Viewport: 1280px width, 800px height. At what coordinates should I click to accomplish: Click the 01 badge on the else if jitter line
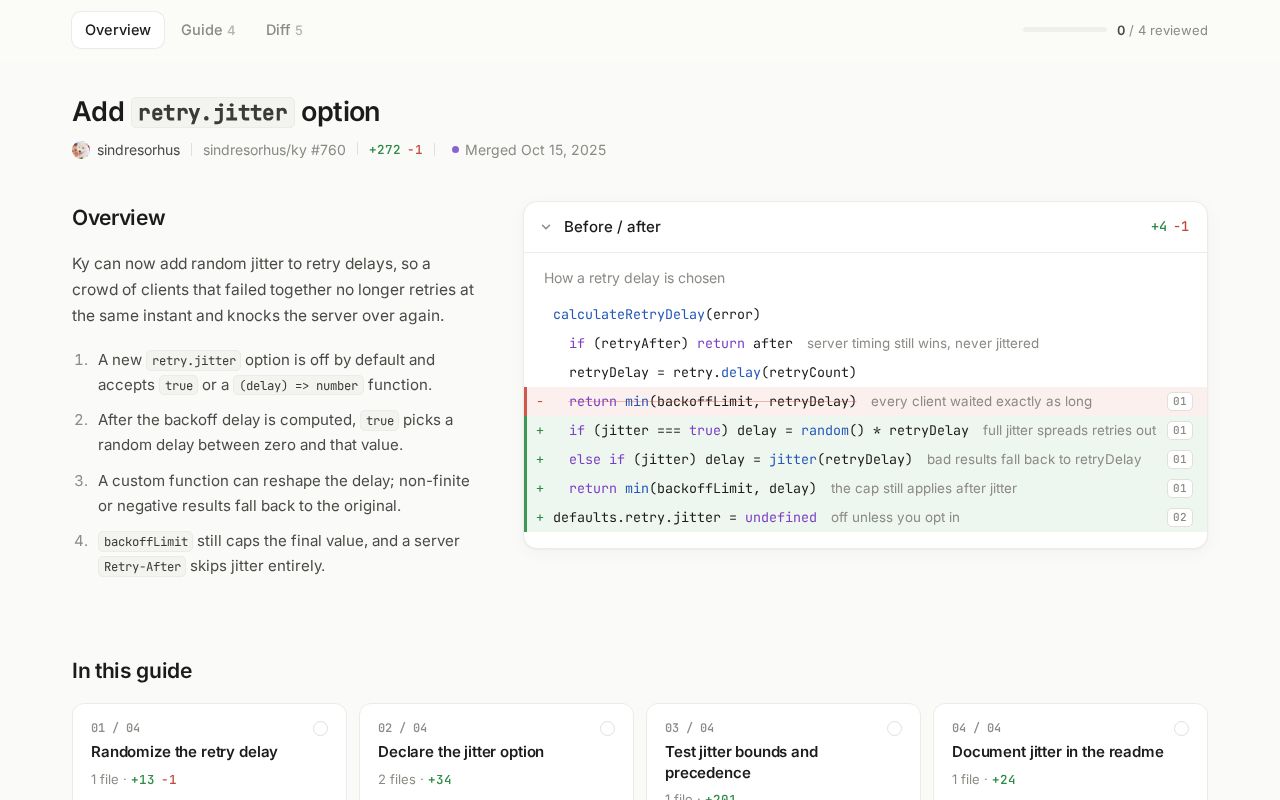(x=1179, y=459)
